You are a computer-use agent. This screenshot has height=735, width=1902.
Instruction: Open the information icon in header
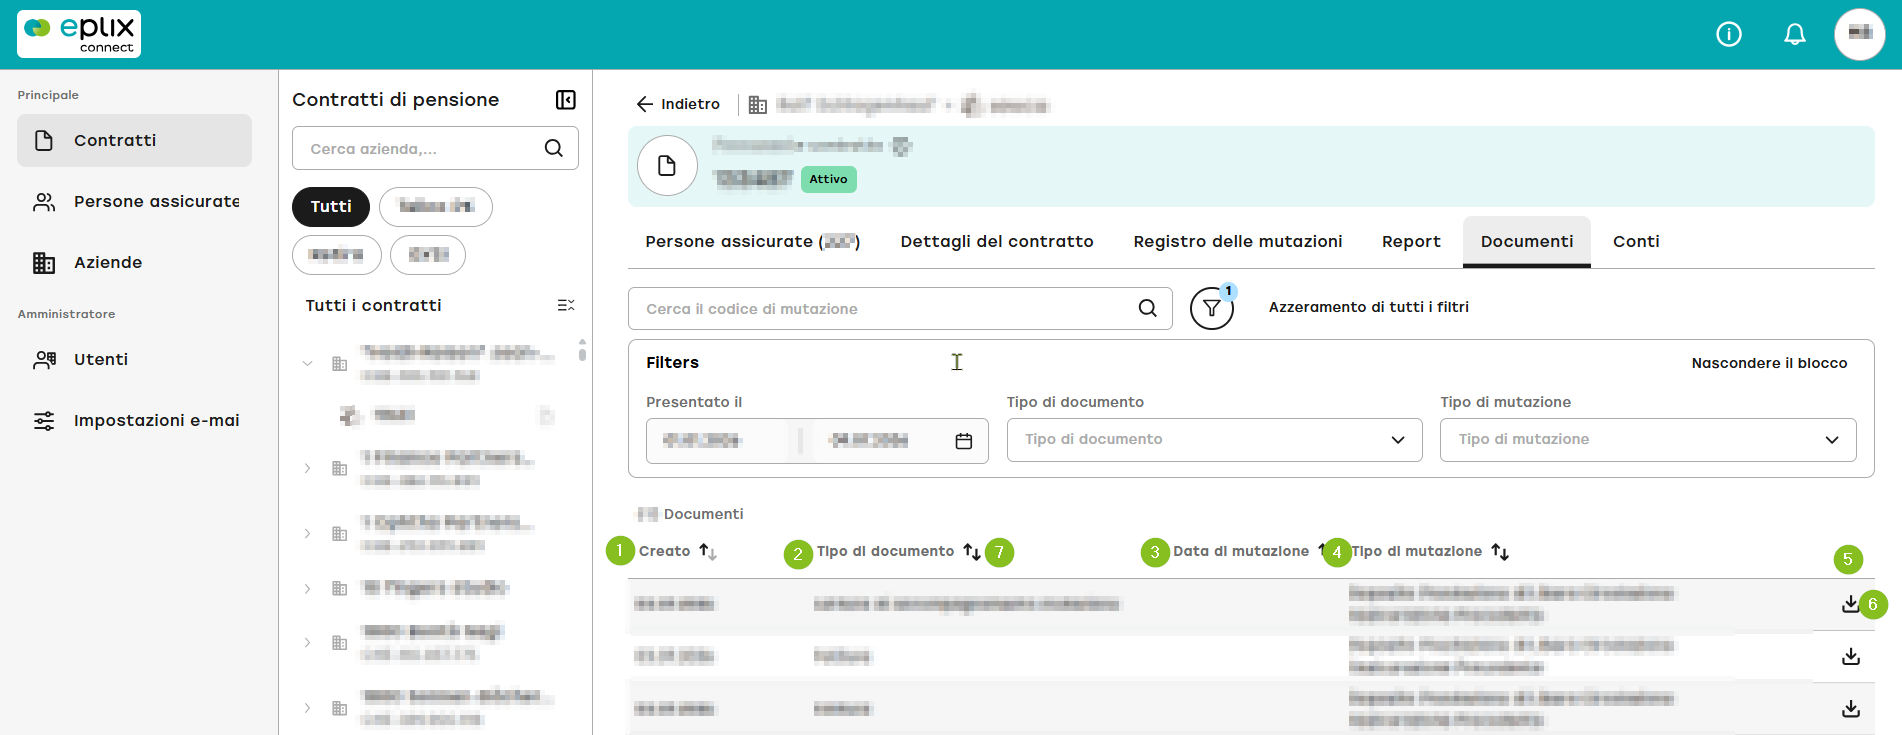(x=1729, y=35)
